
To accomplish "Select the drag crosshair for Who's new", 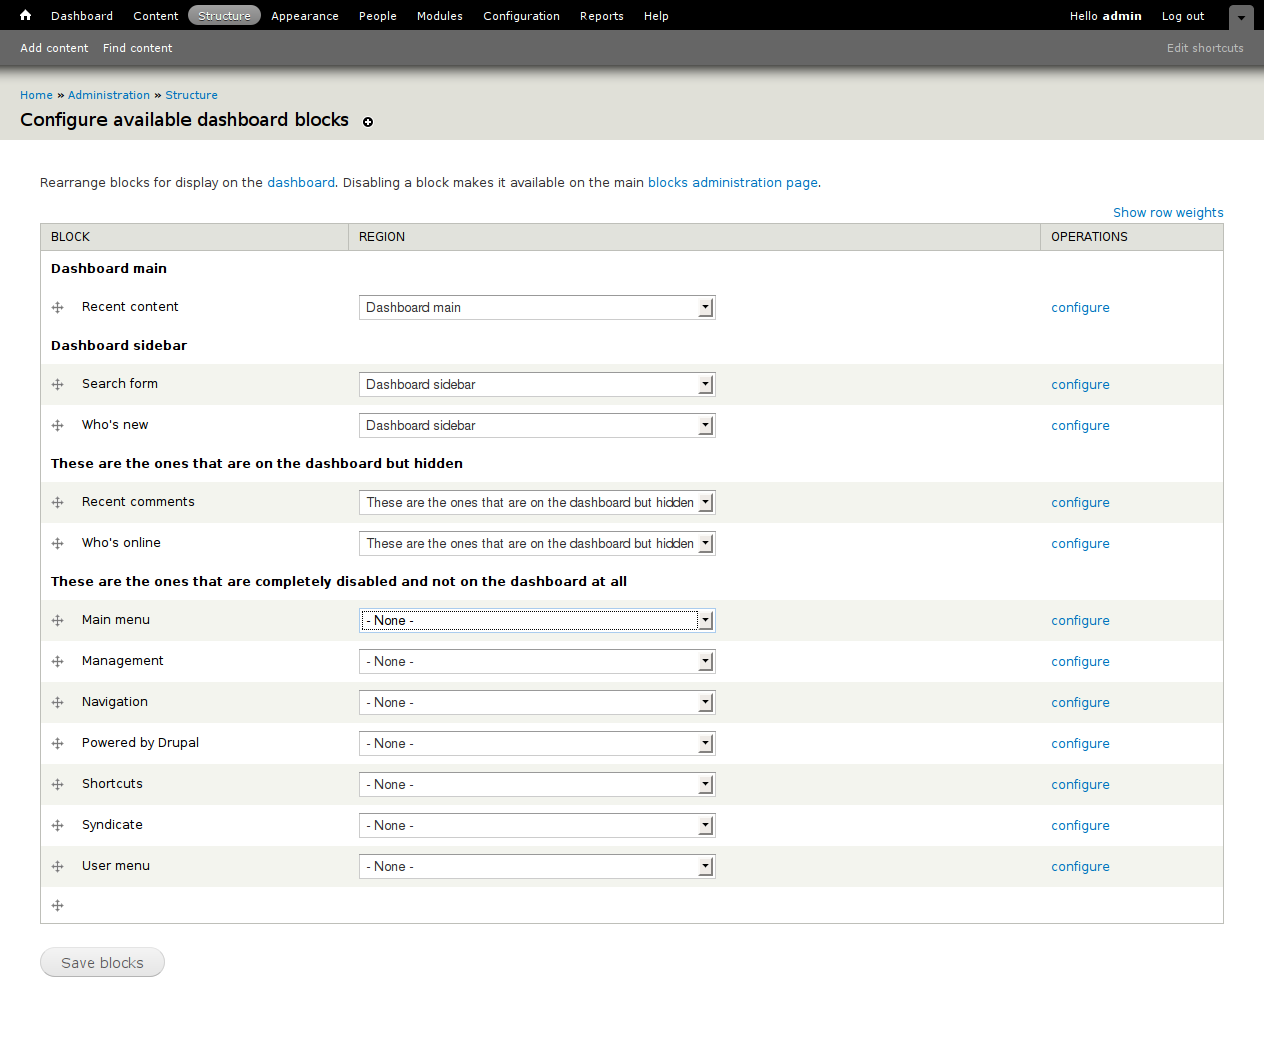I will point(57,425).
